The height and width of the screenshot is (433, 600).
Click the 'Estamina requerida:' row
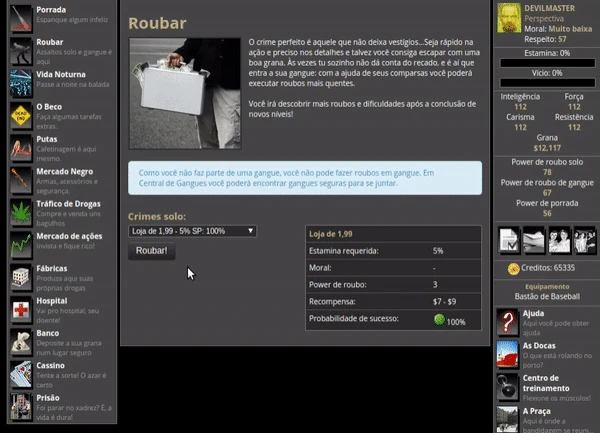[x=393, y=251]
